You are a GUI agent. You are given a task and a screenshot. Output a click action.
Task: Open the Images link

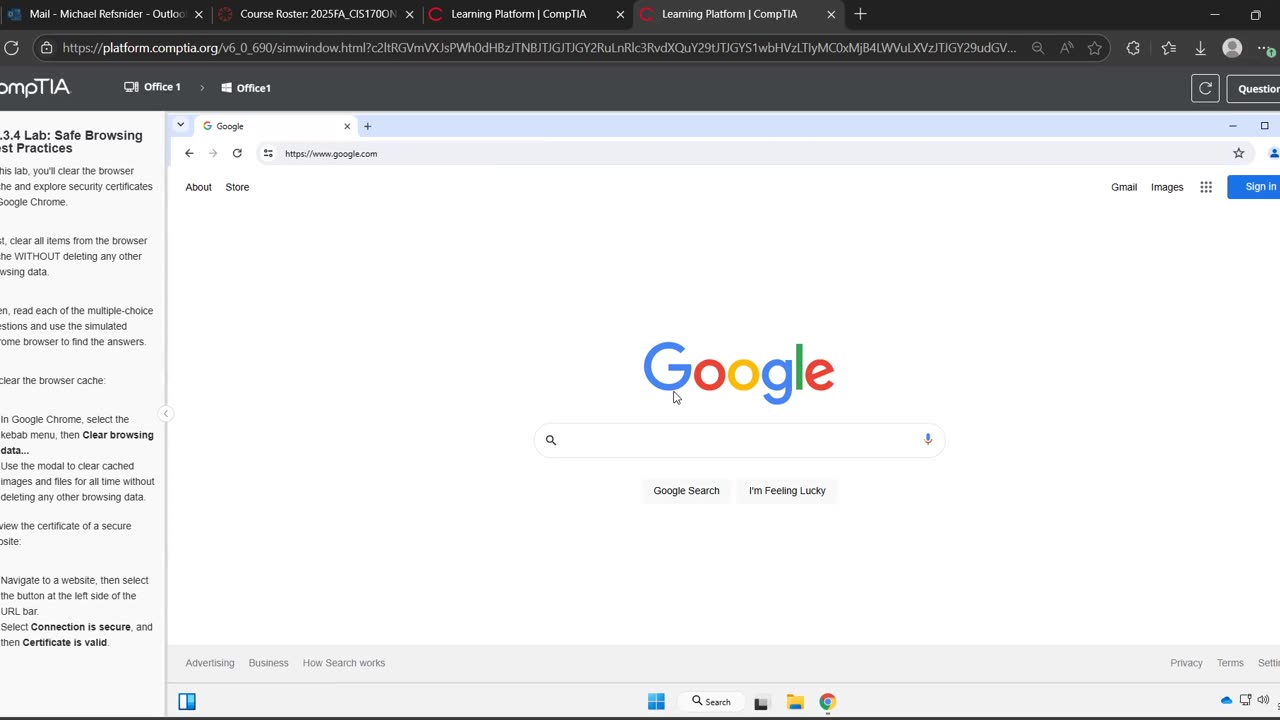(1167, 187)
